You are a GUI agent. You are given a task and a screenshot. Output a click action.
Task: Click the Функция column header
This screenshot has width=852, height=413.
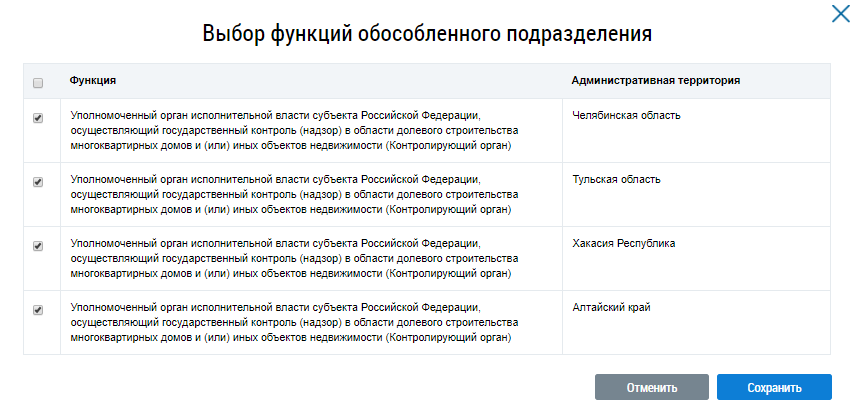(x=93, y=80)
